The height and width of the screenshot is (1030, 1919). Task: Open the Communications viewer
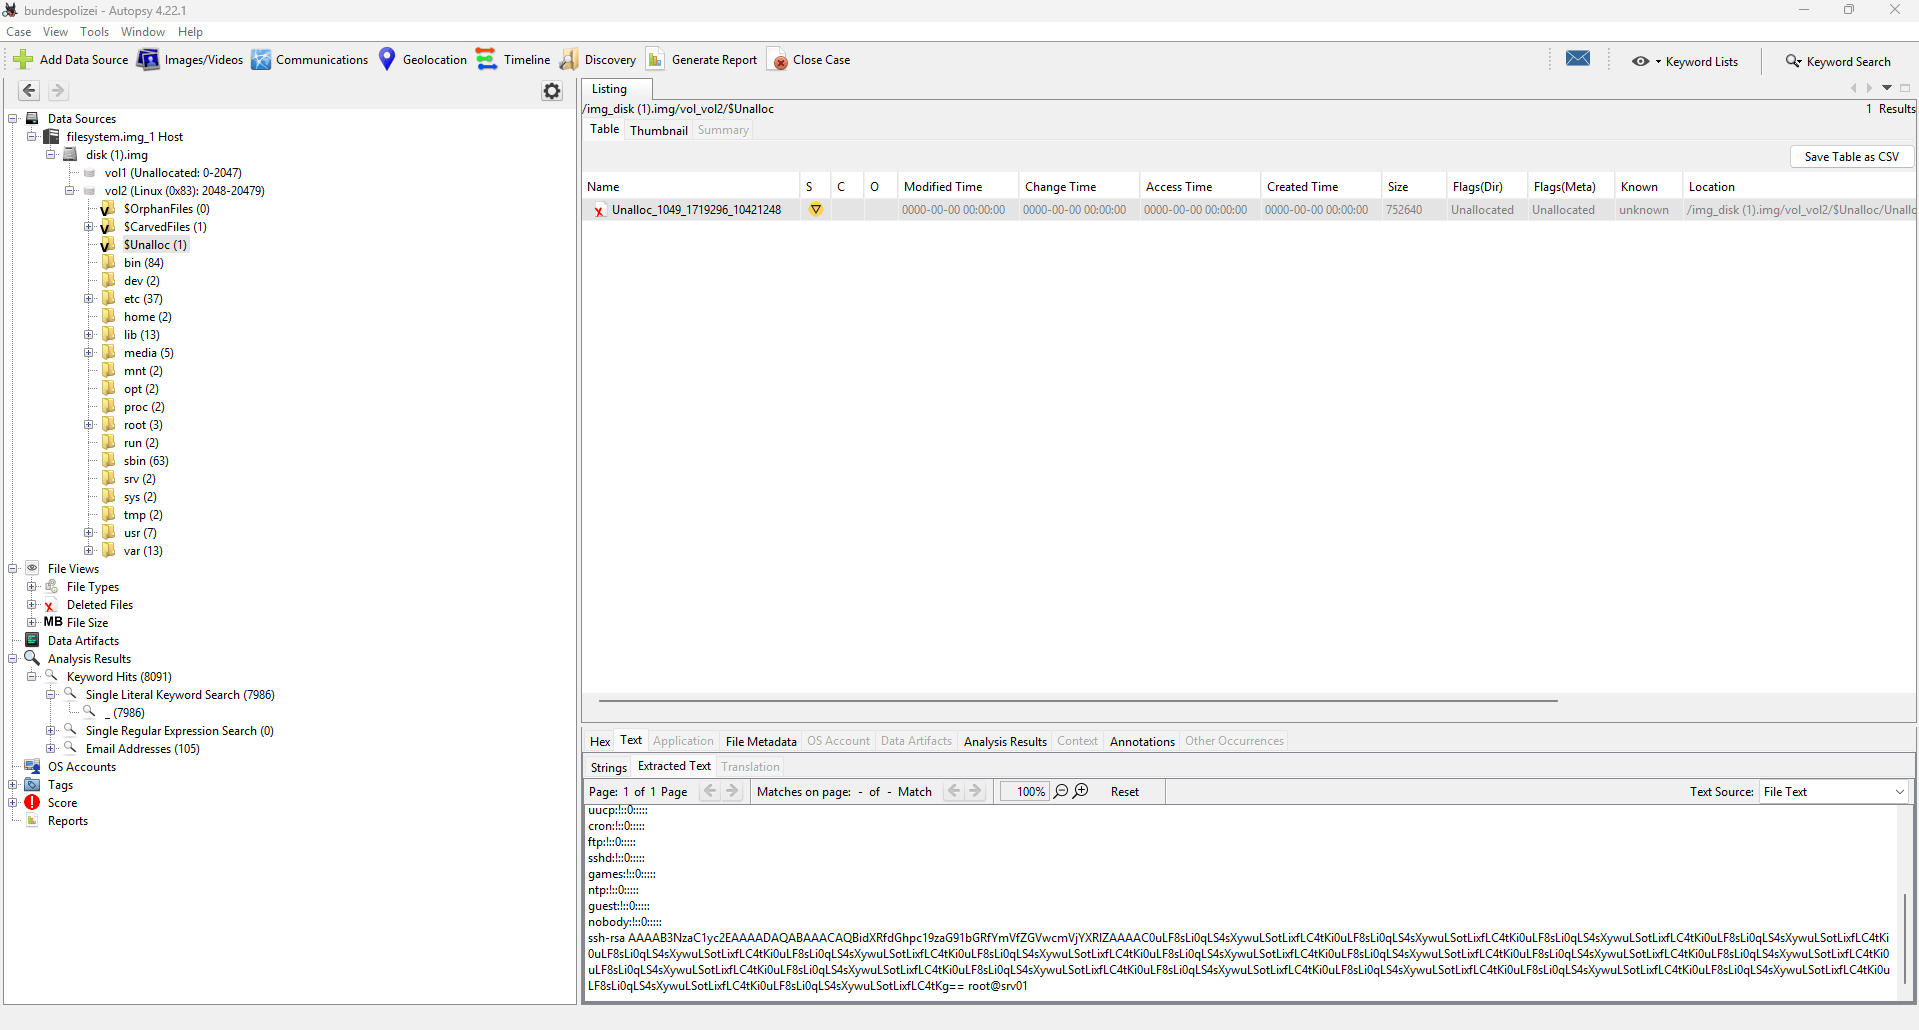pos(261,60)
